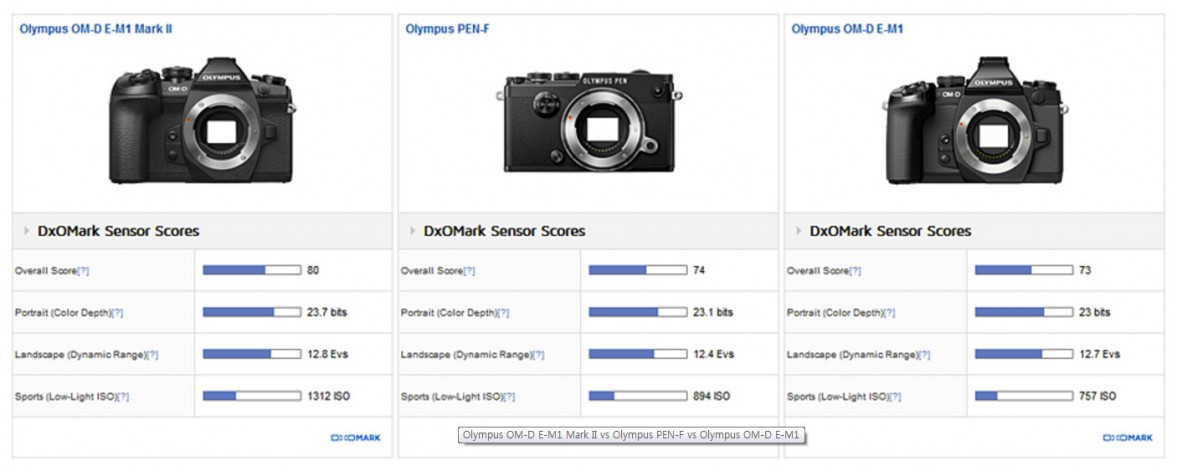
Task: Open Portrait Color Depth help for PEN-F
Action: coord(503,313)
